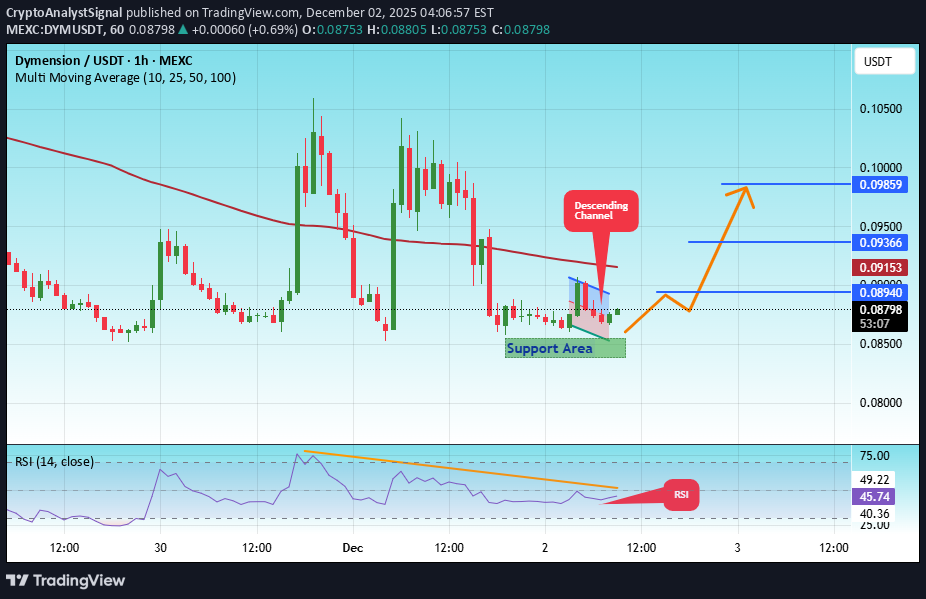
Task: Open the MEXC:DYMUSDT symbol selector
Action: click(x=57, y=30)
